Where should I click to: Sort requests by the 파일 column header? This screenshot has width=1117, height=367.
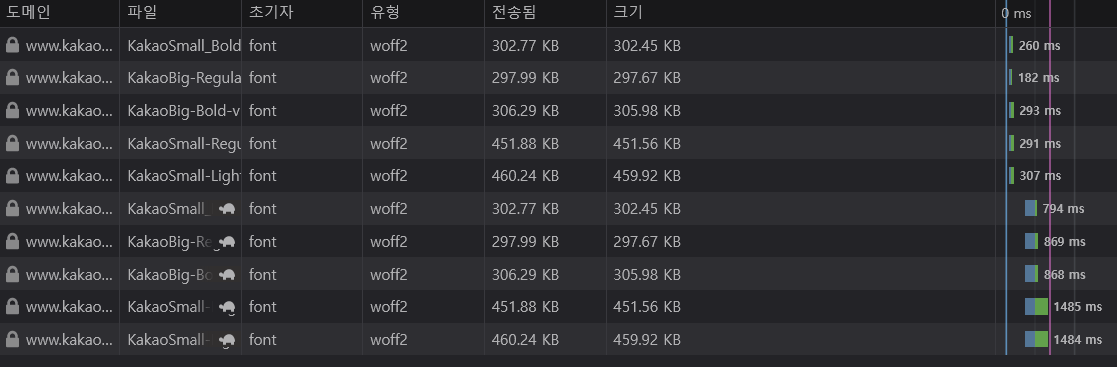point(142,12)
